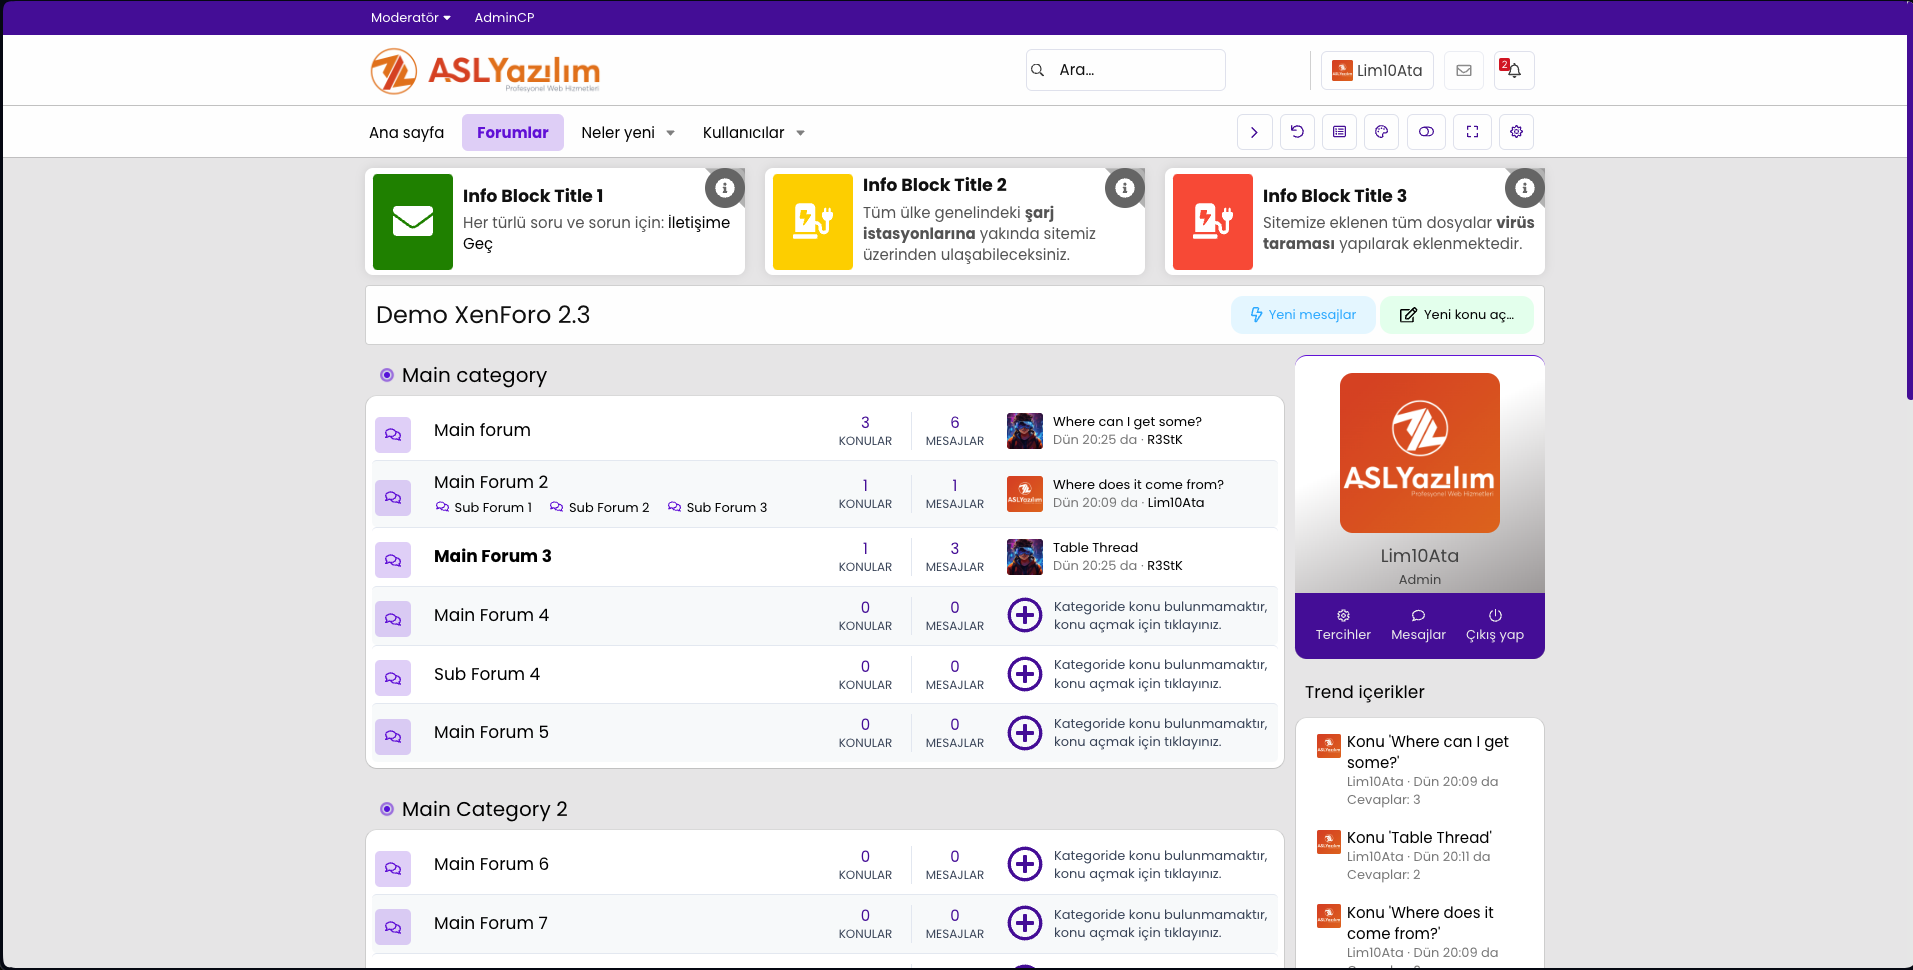Collapse the Main Category 2 section bullet
Viewport: 1913px width, 970px height.
(387, 809)
